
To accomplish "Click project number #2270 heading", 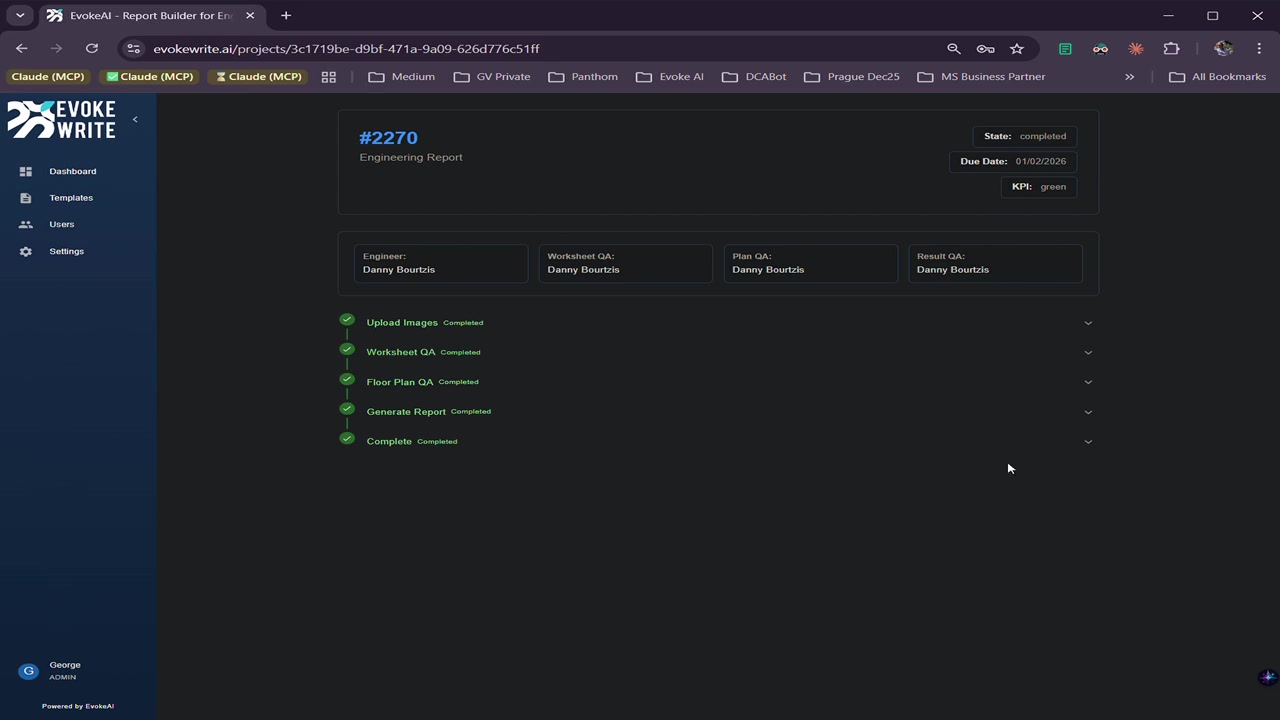I will [x=388, y=138].
